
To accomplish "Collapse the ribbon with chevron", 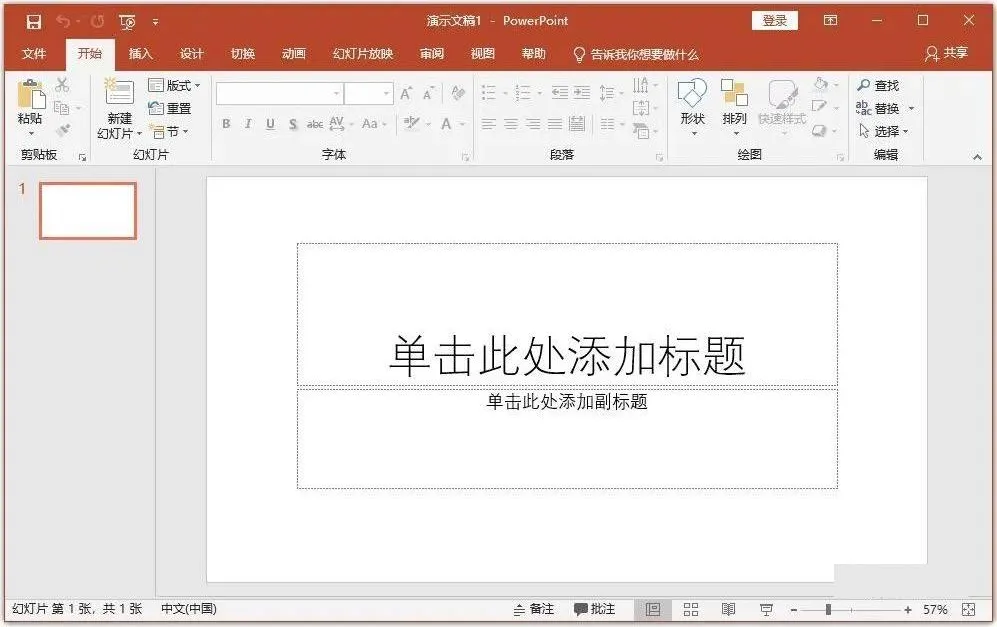I will [977, 157].
